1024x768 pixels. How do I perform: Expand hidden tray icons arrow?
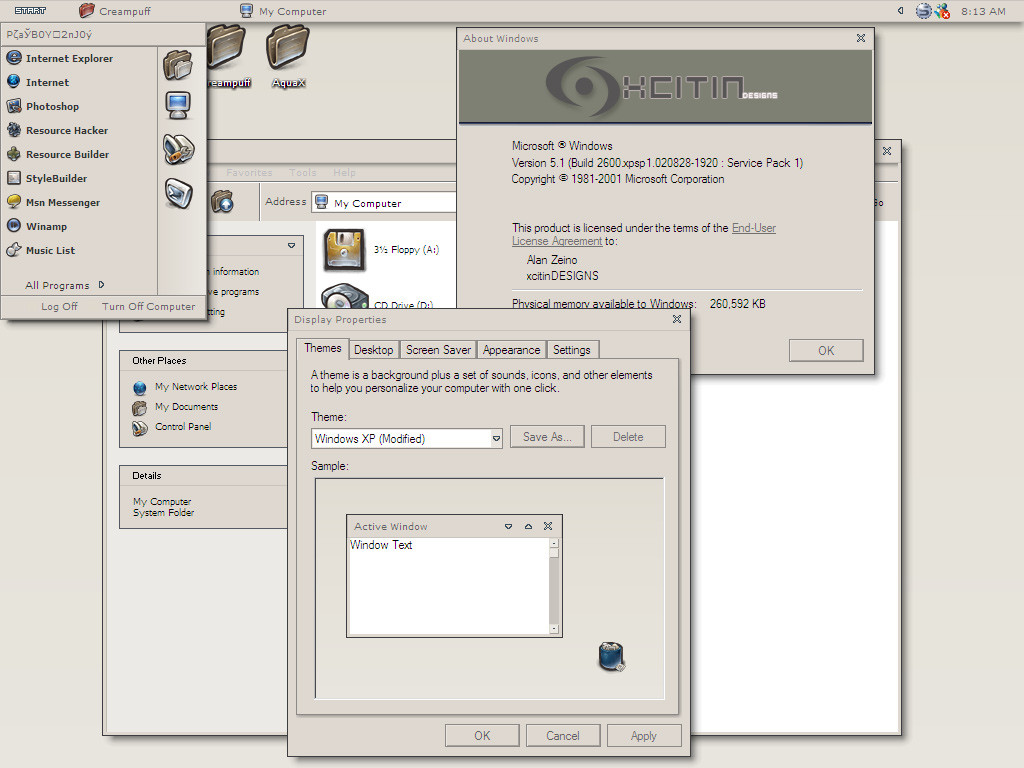[x=901, y=10]
